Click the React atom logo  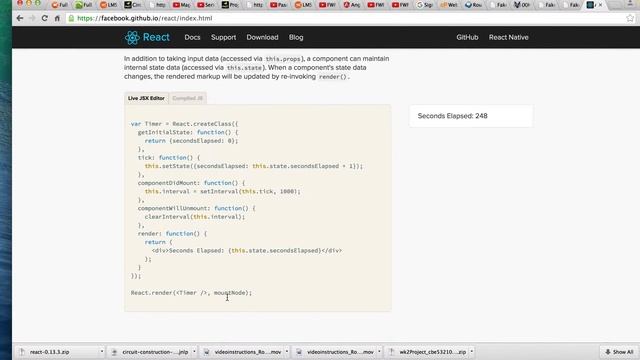coord(132,38)
